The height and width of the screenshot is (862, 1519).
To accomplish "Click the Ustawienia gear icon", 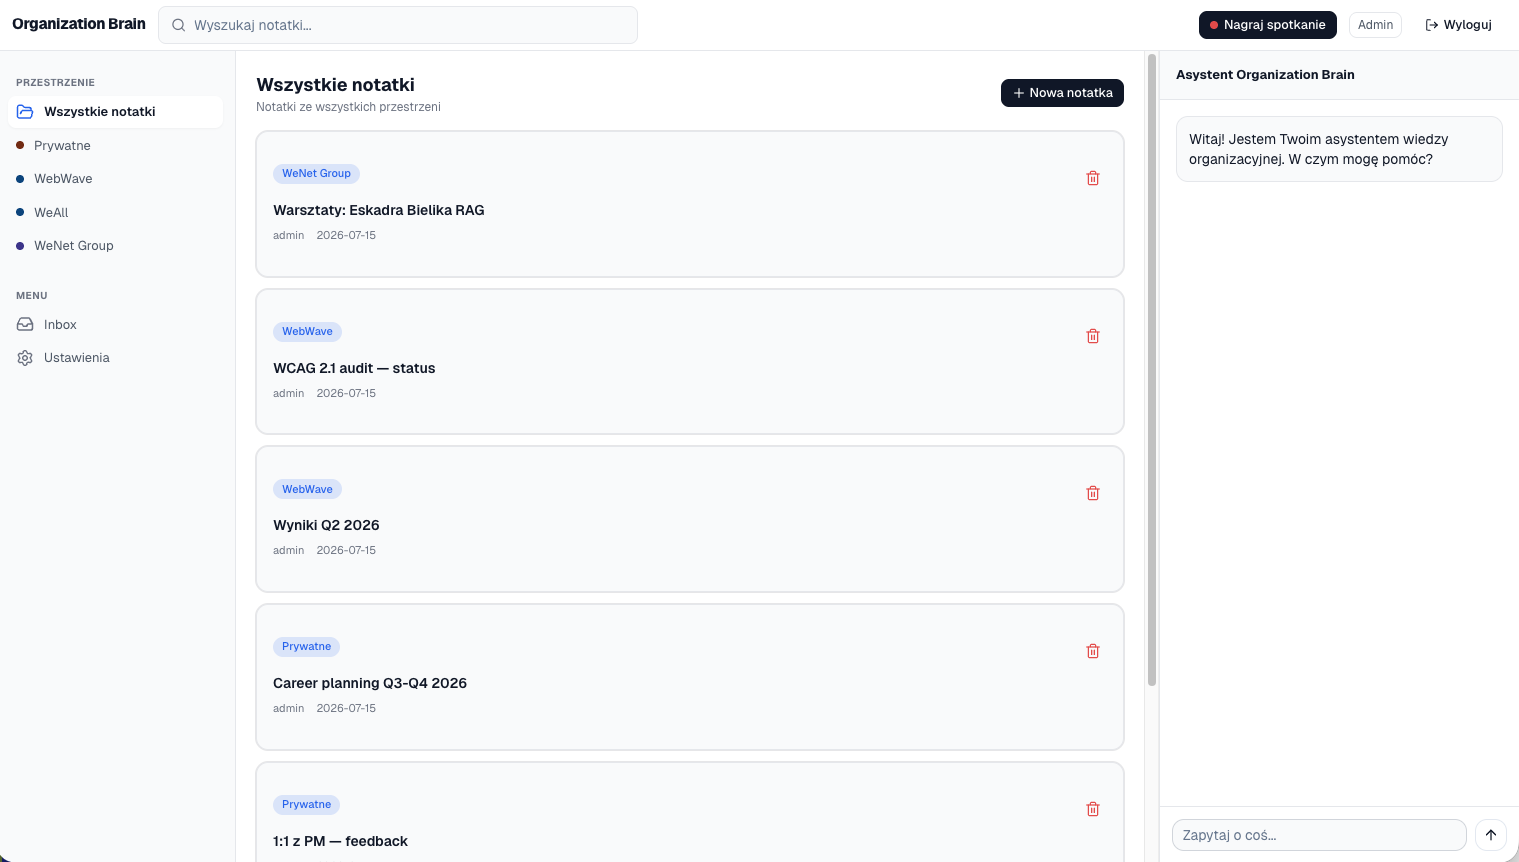I will coord(25,358).
